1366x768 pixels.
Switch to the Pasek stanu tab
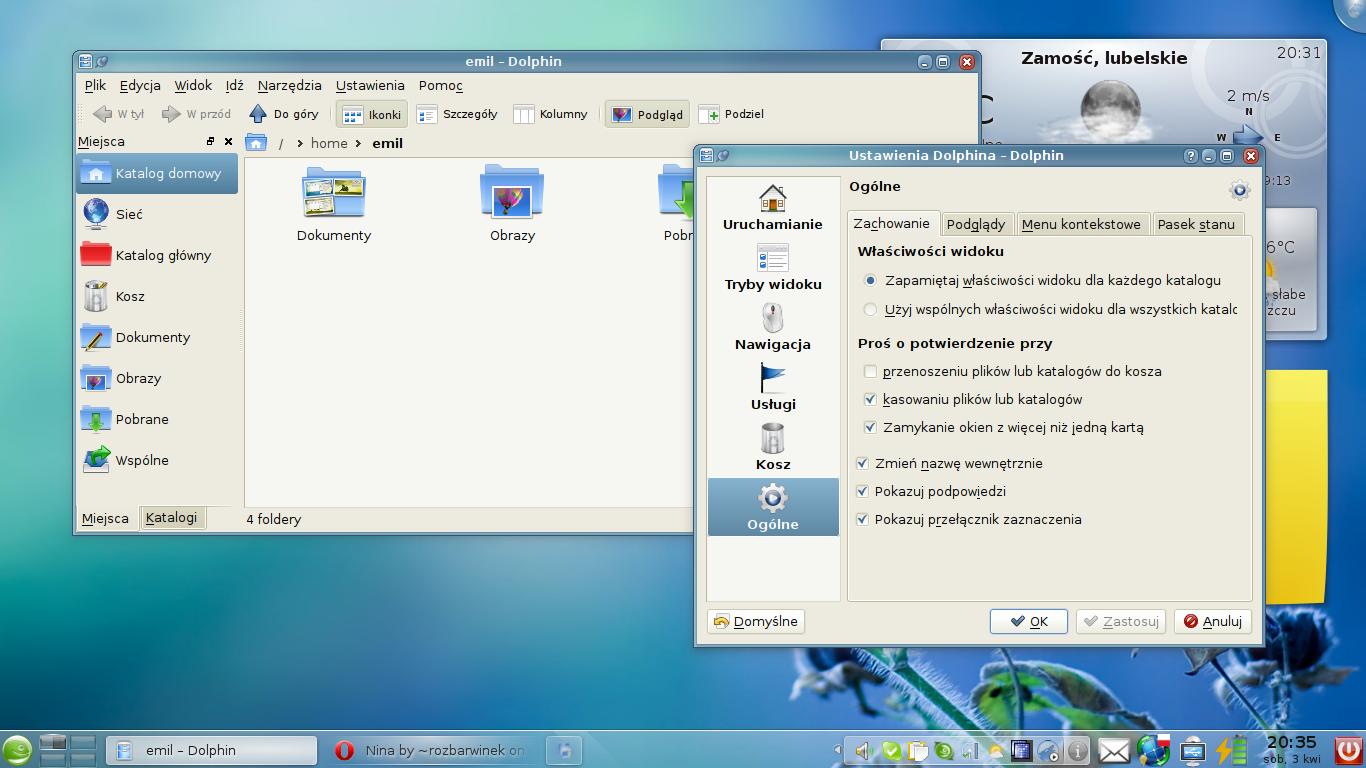1196,224
